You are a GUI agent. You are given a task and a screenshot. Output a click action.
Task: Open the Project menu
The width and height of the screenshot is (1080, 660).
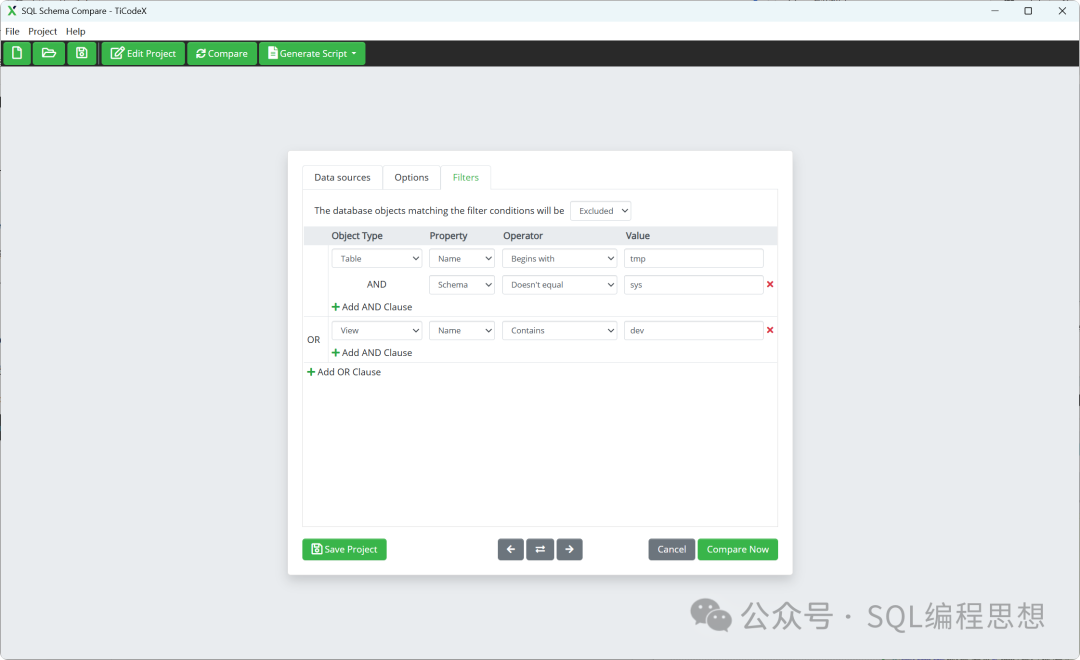pos(43,31)
